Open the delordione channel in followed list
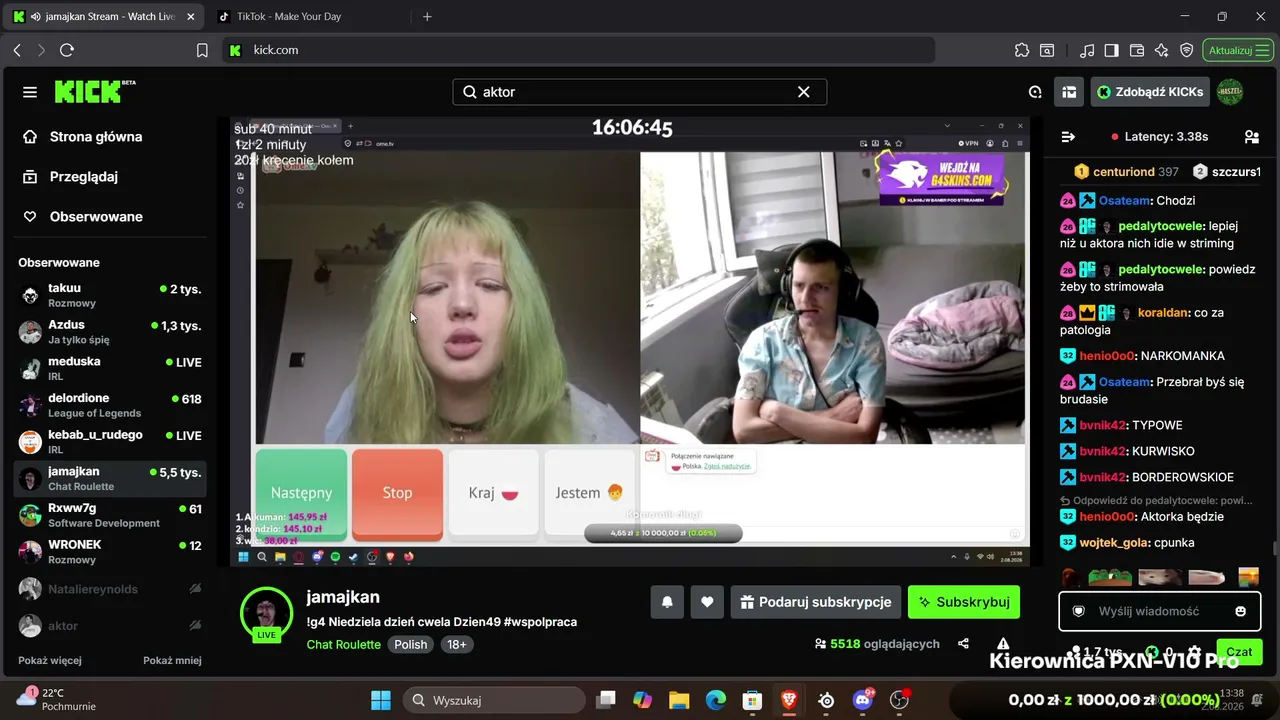Image resolution: width=1280 pixels, height=720 pixels. (110, 405)
